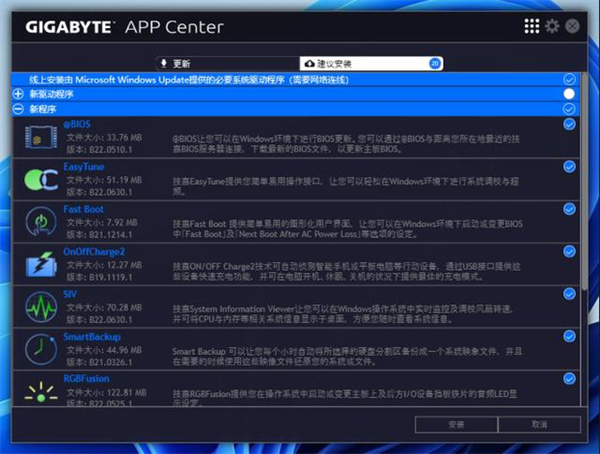The width and height of the screenshot is (600, 454).
Task: Open the apps grid view icon
Action: click(x=532, y=26)
